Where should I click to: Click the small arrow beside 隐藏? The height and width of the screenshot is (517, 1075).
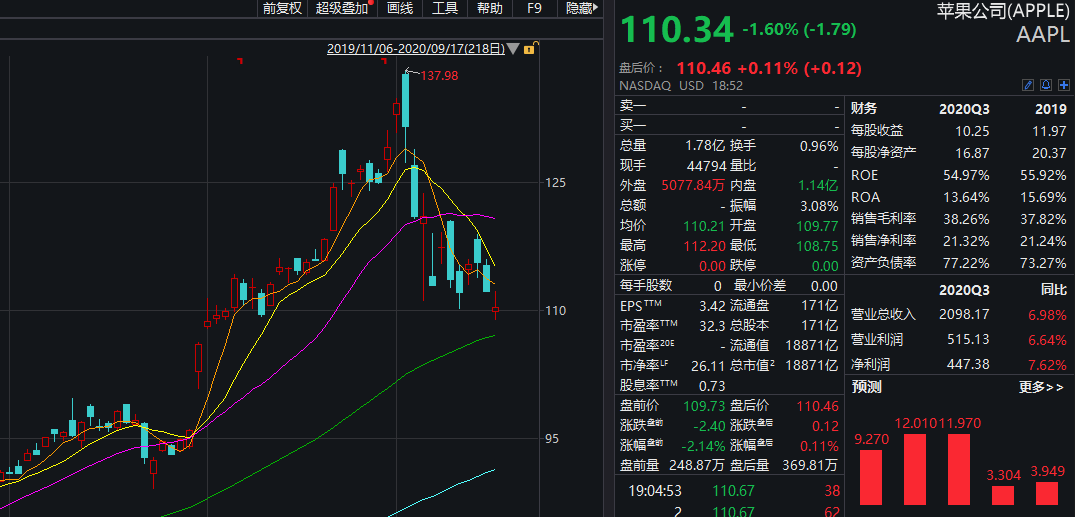[x=595, y=8]
